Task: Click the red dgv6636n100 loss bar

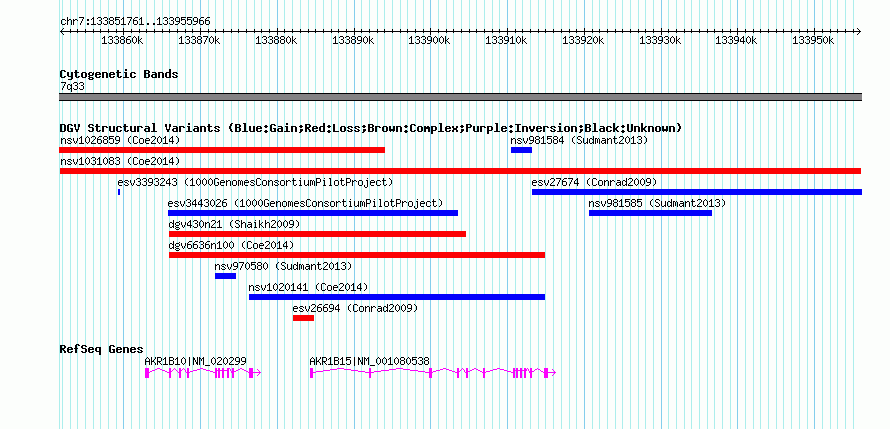Action: point(357,255)
